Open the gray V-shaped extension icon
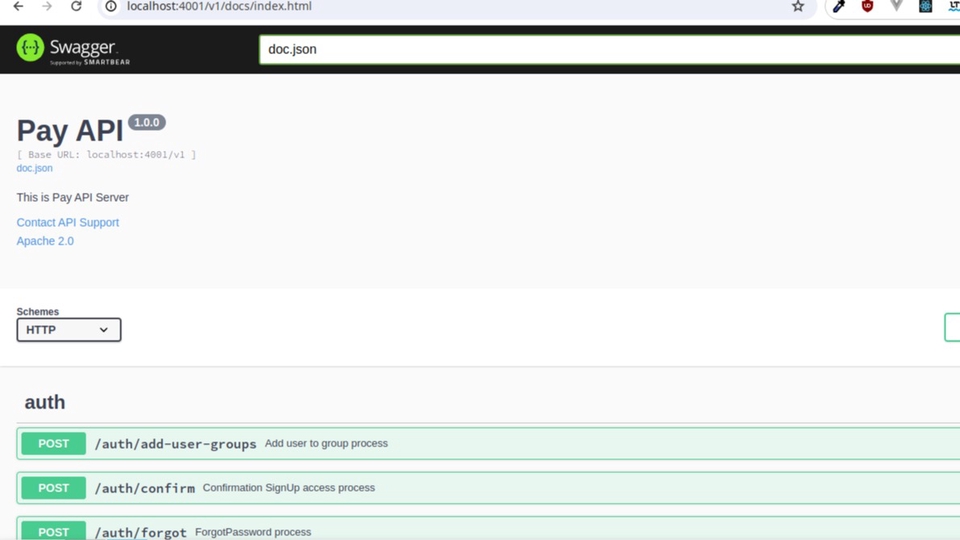 pyautogui.click(x=896, y=6)
